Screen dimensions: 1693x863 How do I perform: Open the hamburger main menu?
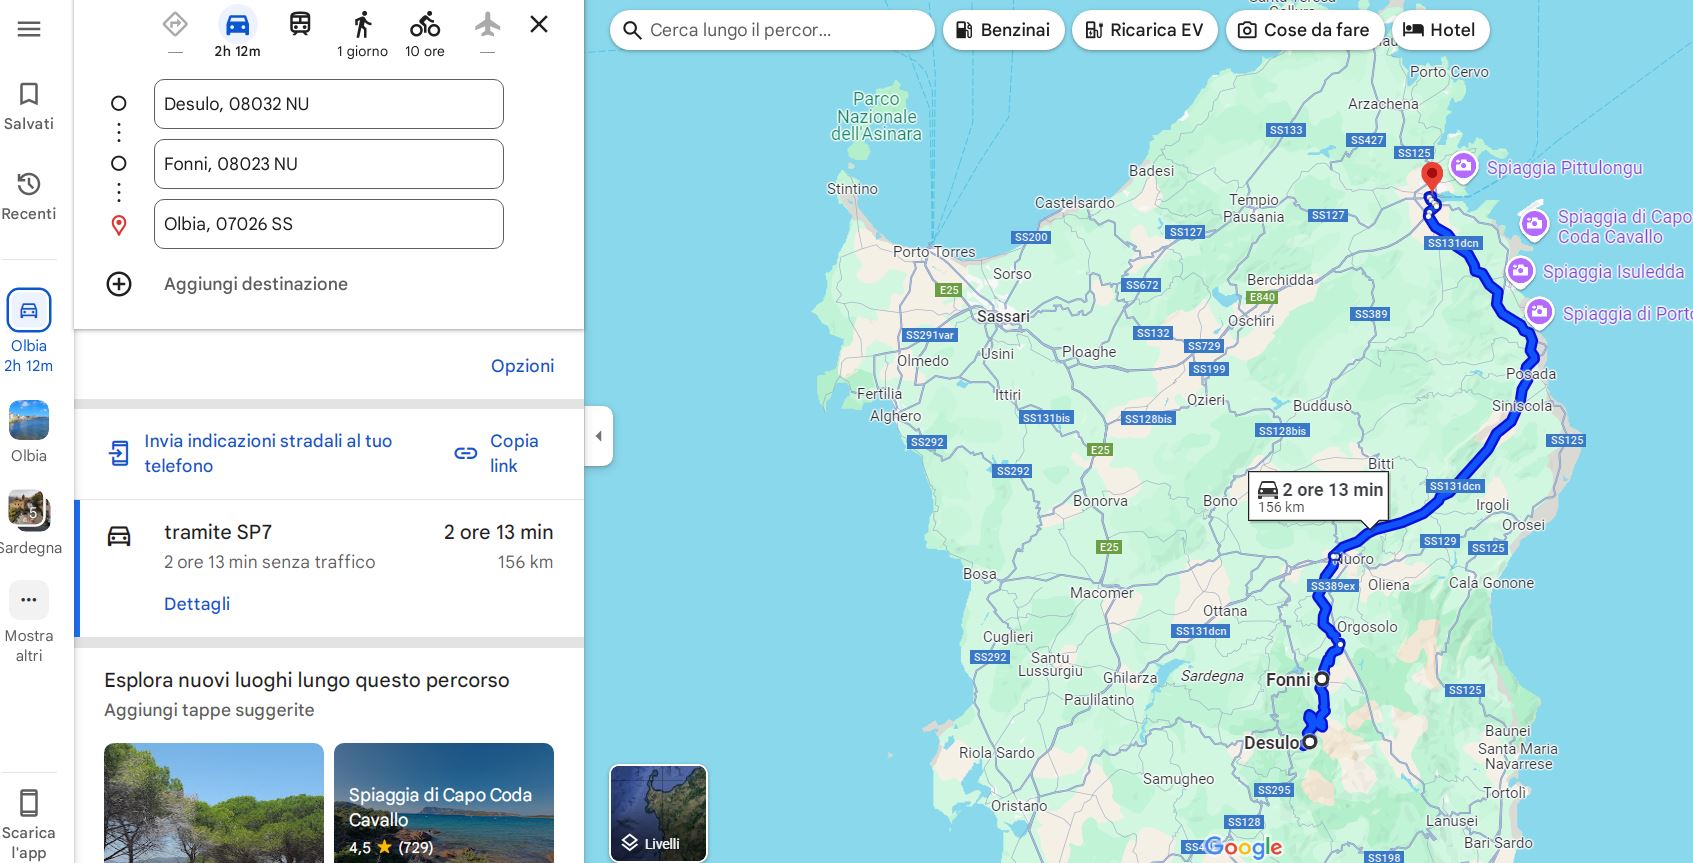[x=29, y=29]
